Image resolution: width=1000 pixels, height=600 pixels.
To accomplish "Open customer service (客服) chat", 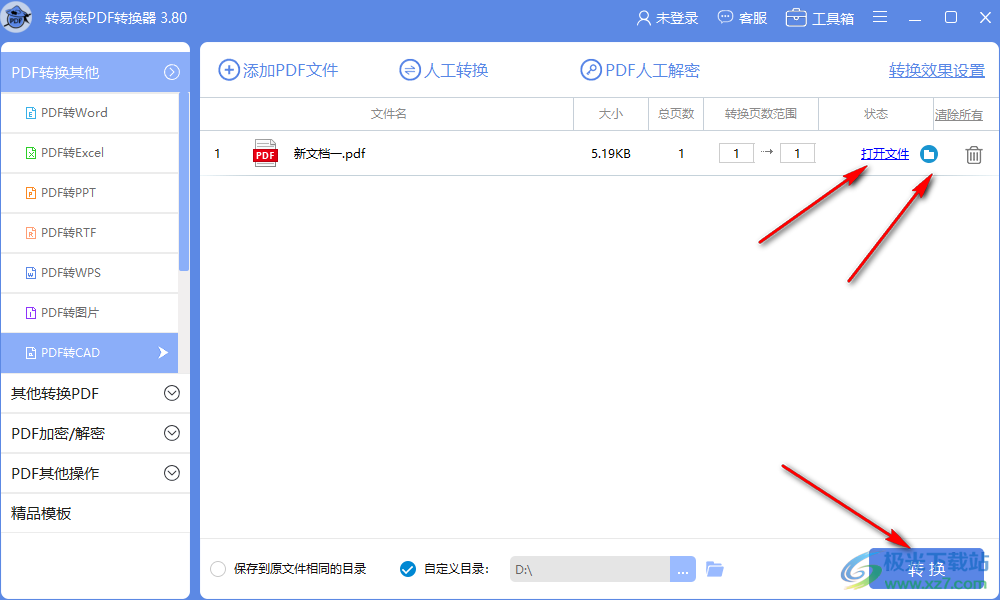I will [x=742, y=18].
